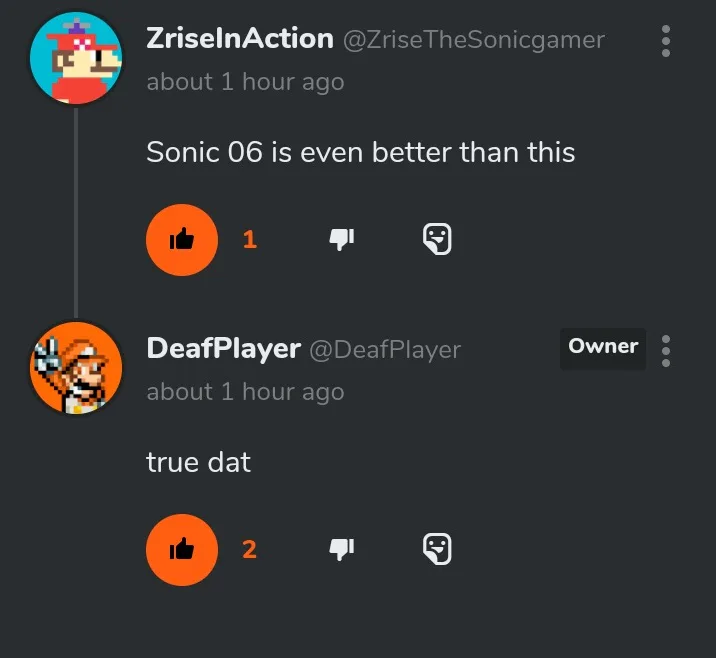Image resolution: width=716 pixels, height=658 pixels.
Task: Like DeafPlayer's "true dat" reply
Action: coord(182,549)
